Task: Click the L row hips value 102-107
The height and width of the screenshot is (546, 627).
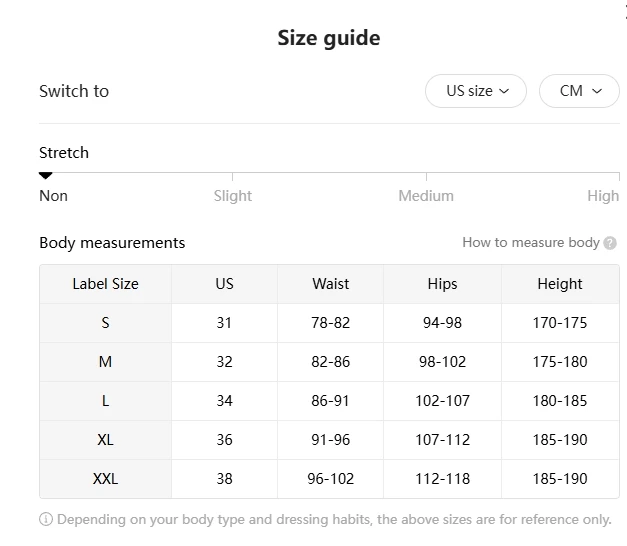Action: [442, 401]
